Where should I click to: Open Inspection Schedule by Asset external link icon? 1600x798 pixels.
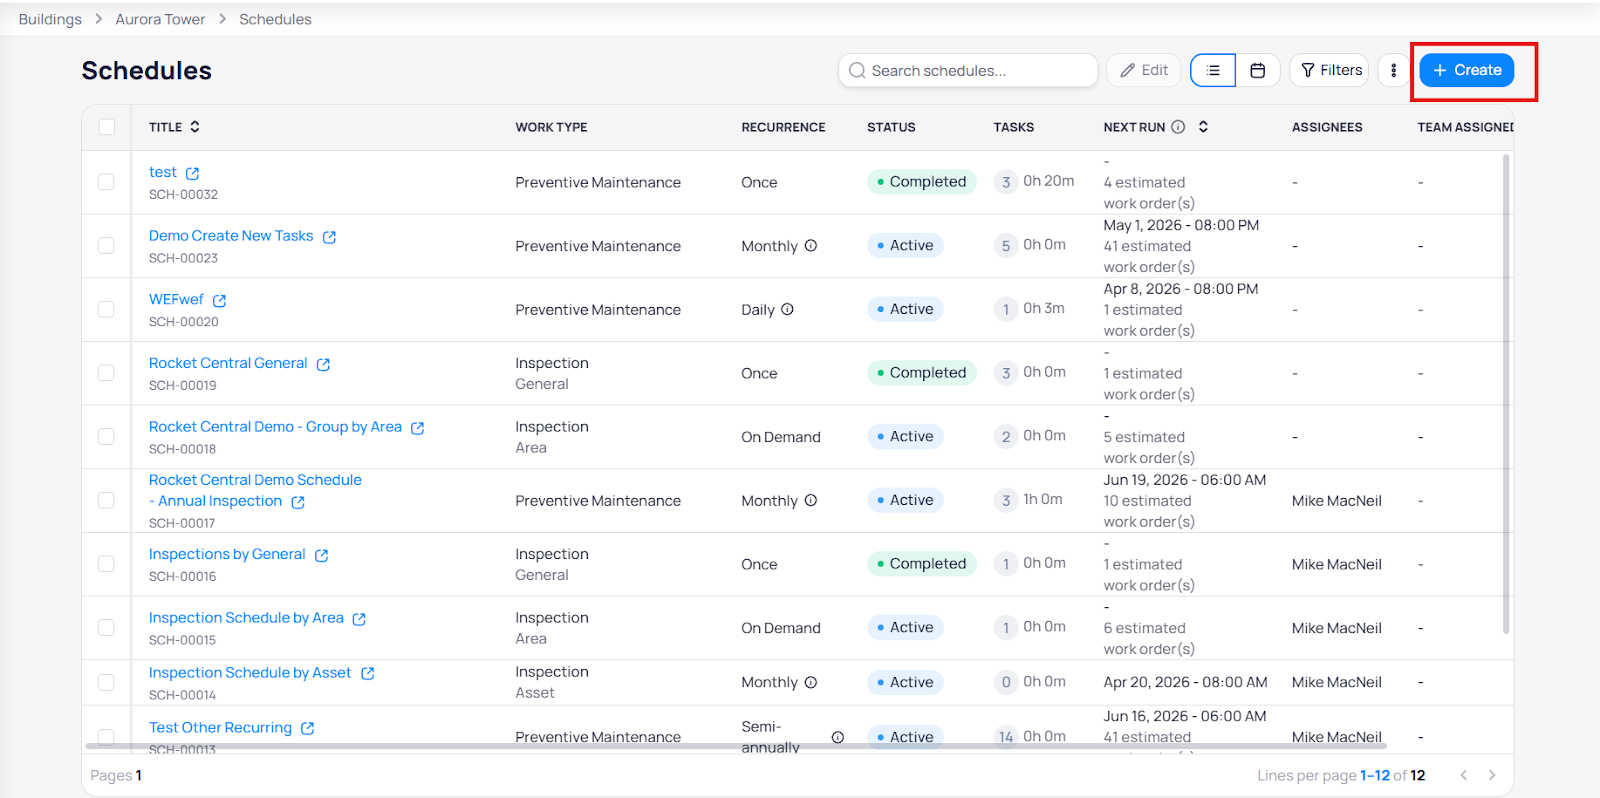(x=367, y=673)
